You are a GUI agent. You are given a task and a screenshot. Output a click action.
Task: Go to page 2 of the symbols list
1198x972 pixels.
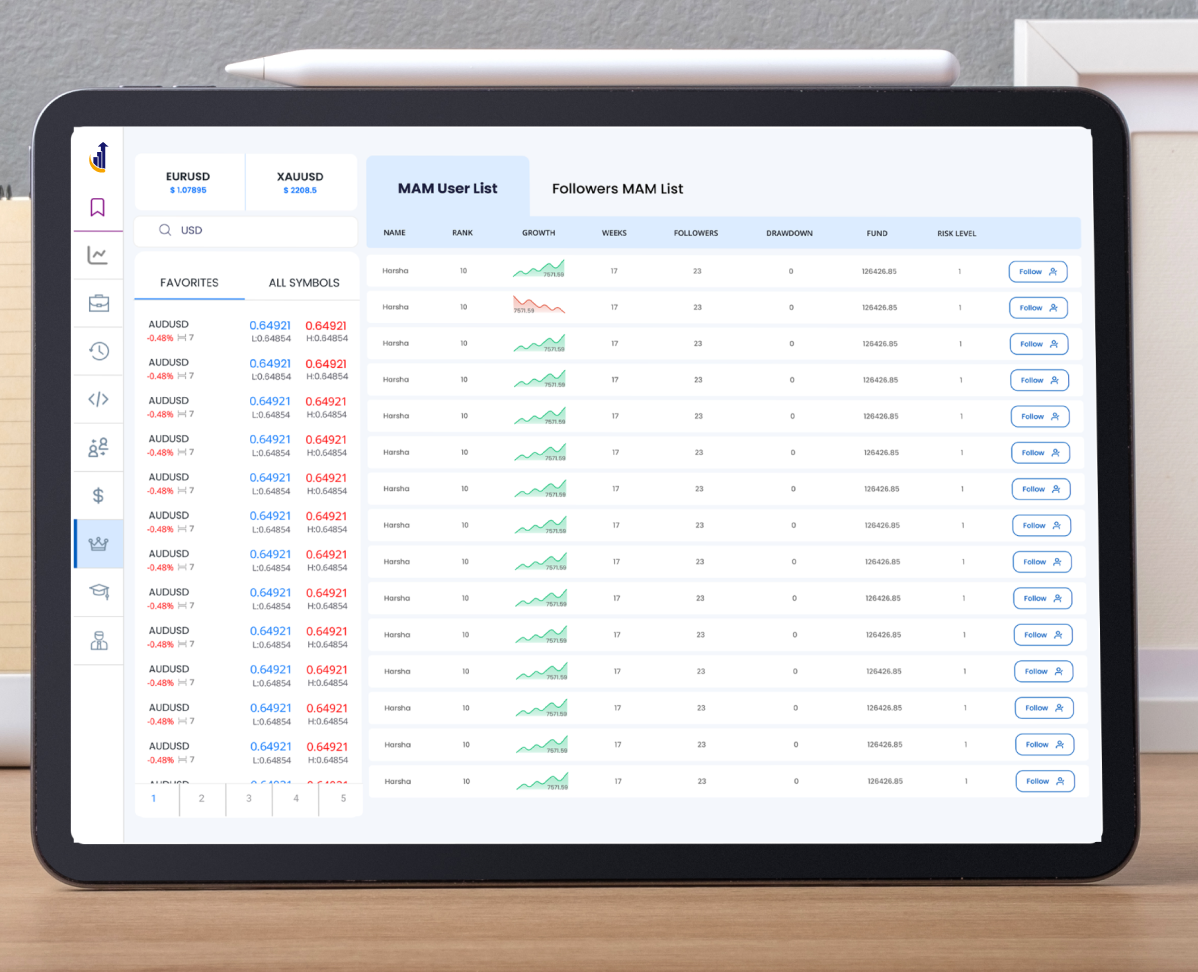point(202,799)
